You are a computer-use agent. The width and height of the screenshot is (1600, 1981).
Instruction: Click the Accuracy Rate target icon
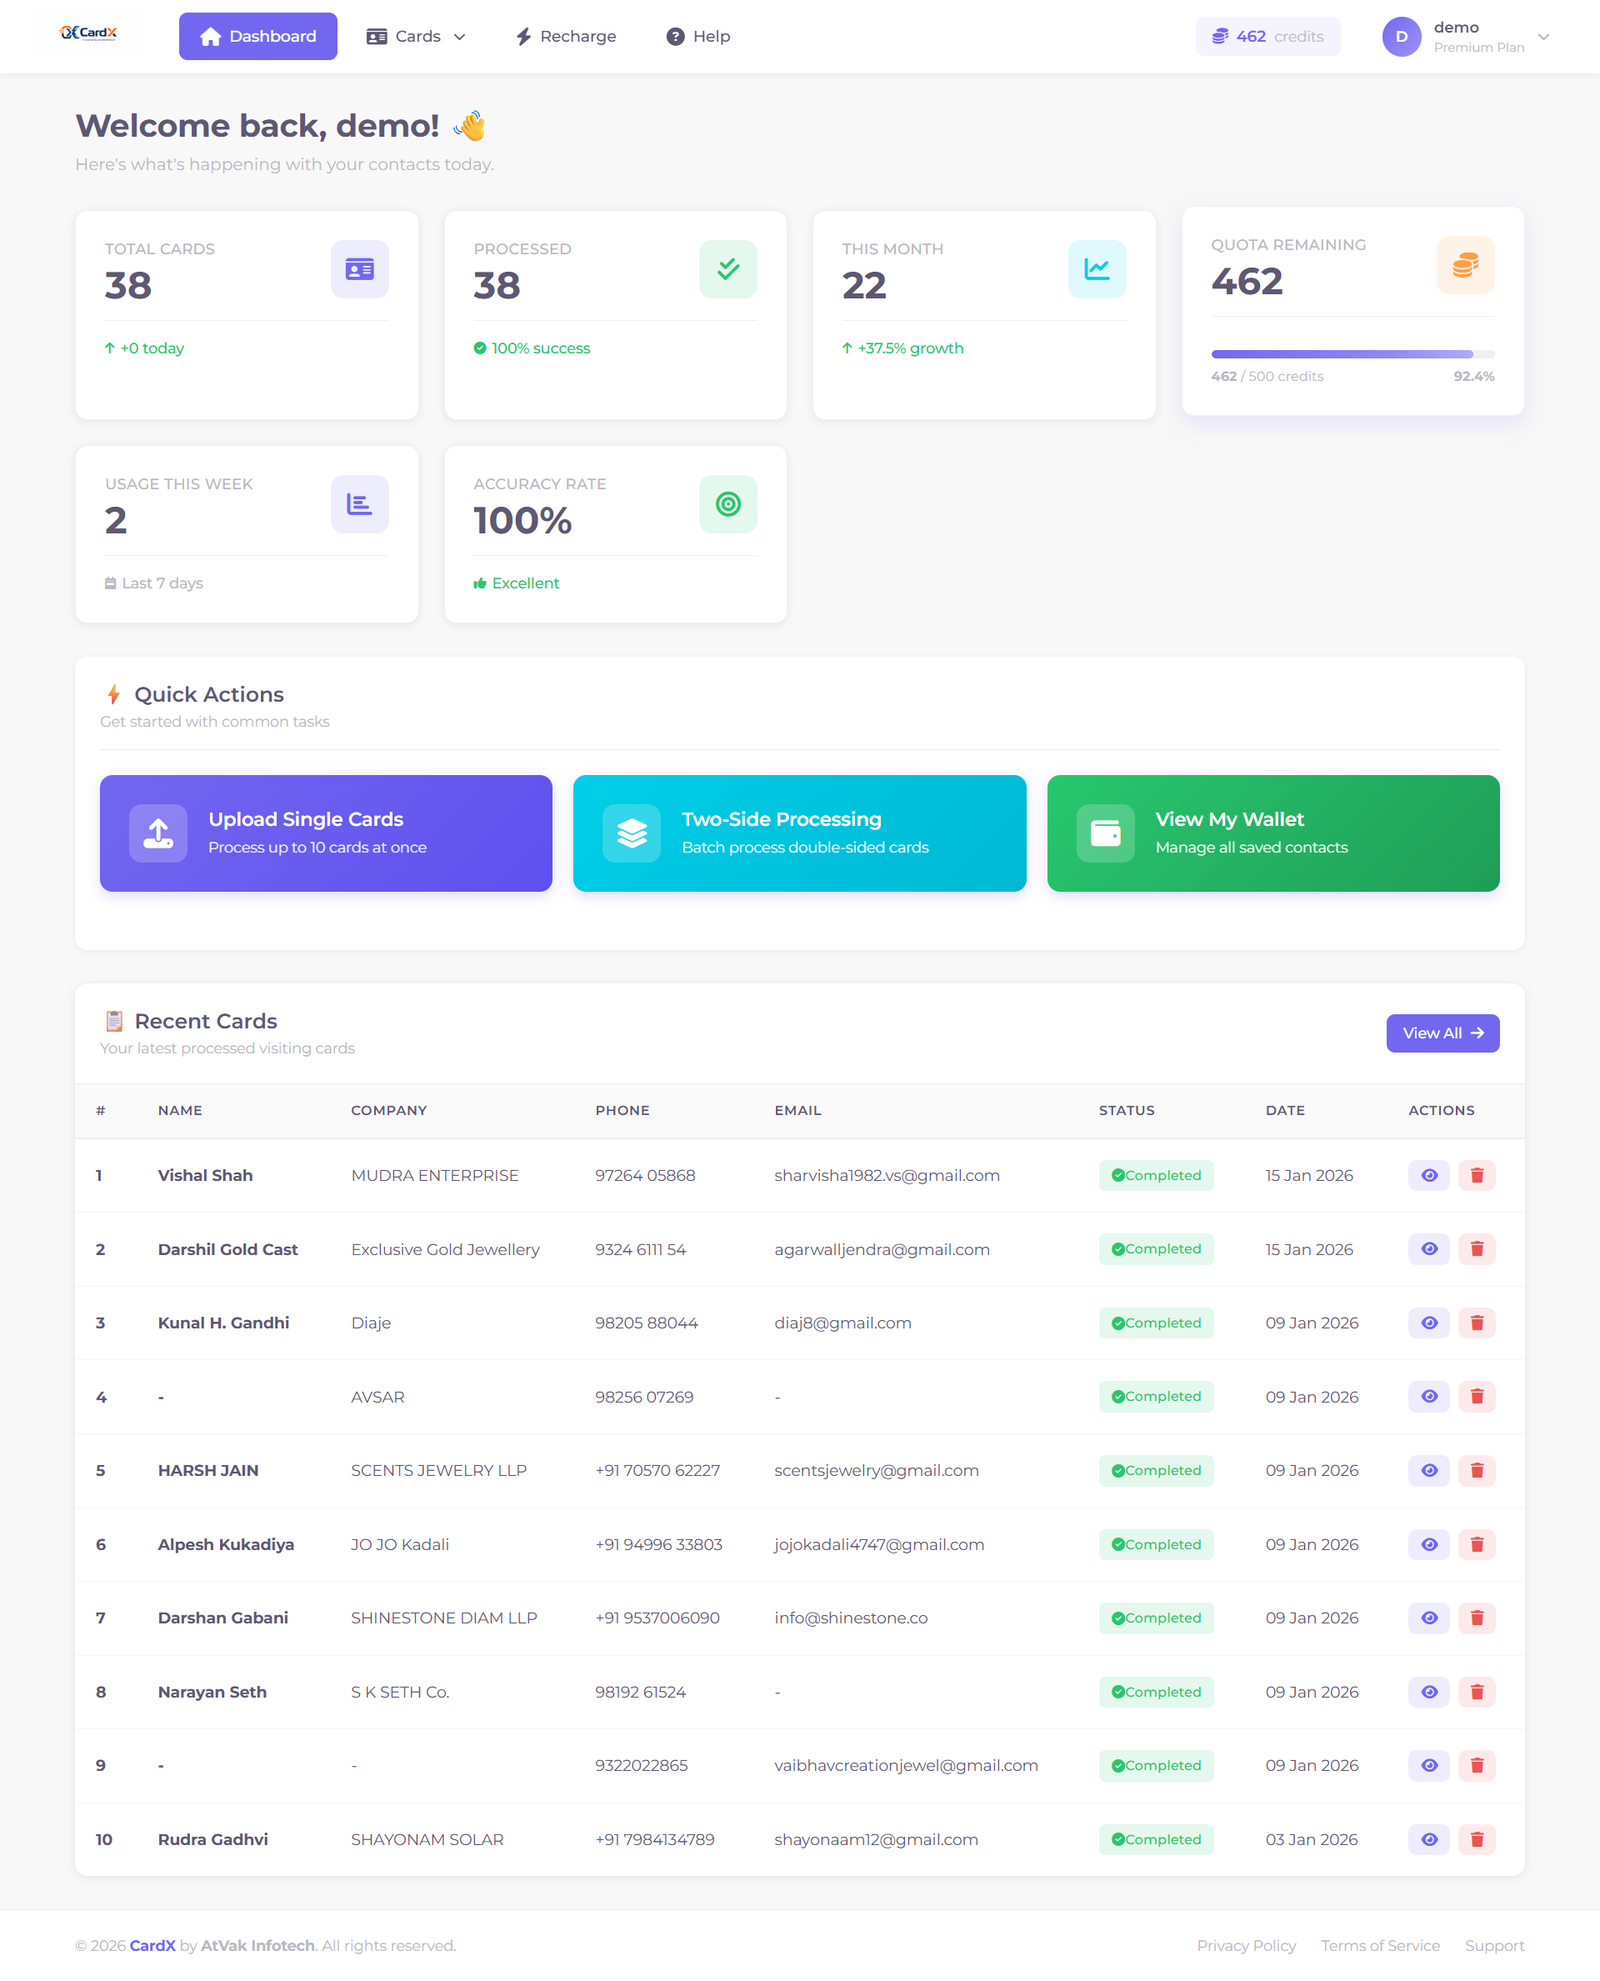click(x=728, y=504)
